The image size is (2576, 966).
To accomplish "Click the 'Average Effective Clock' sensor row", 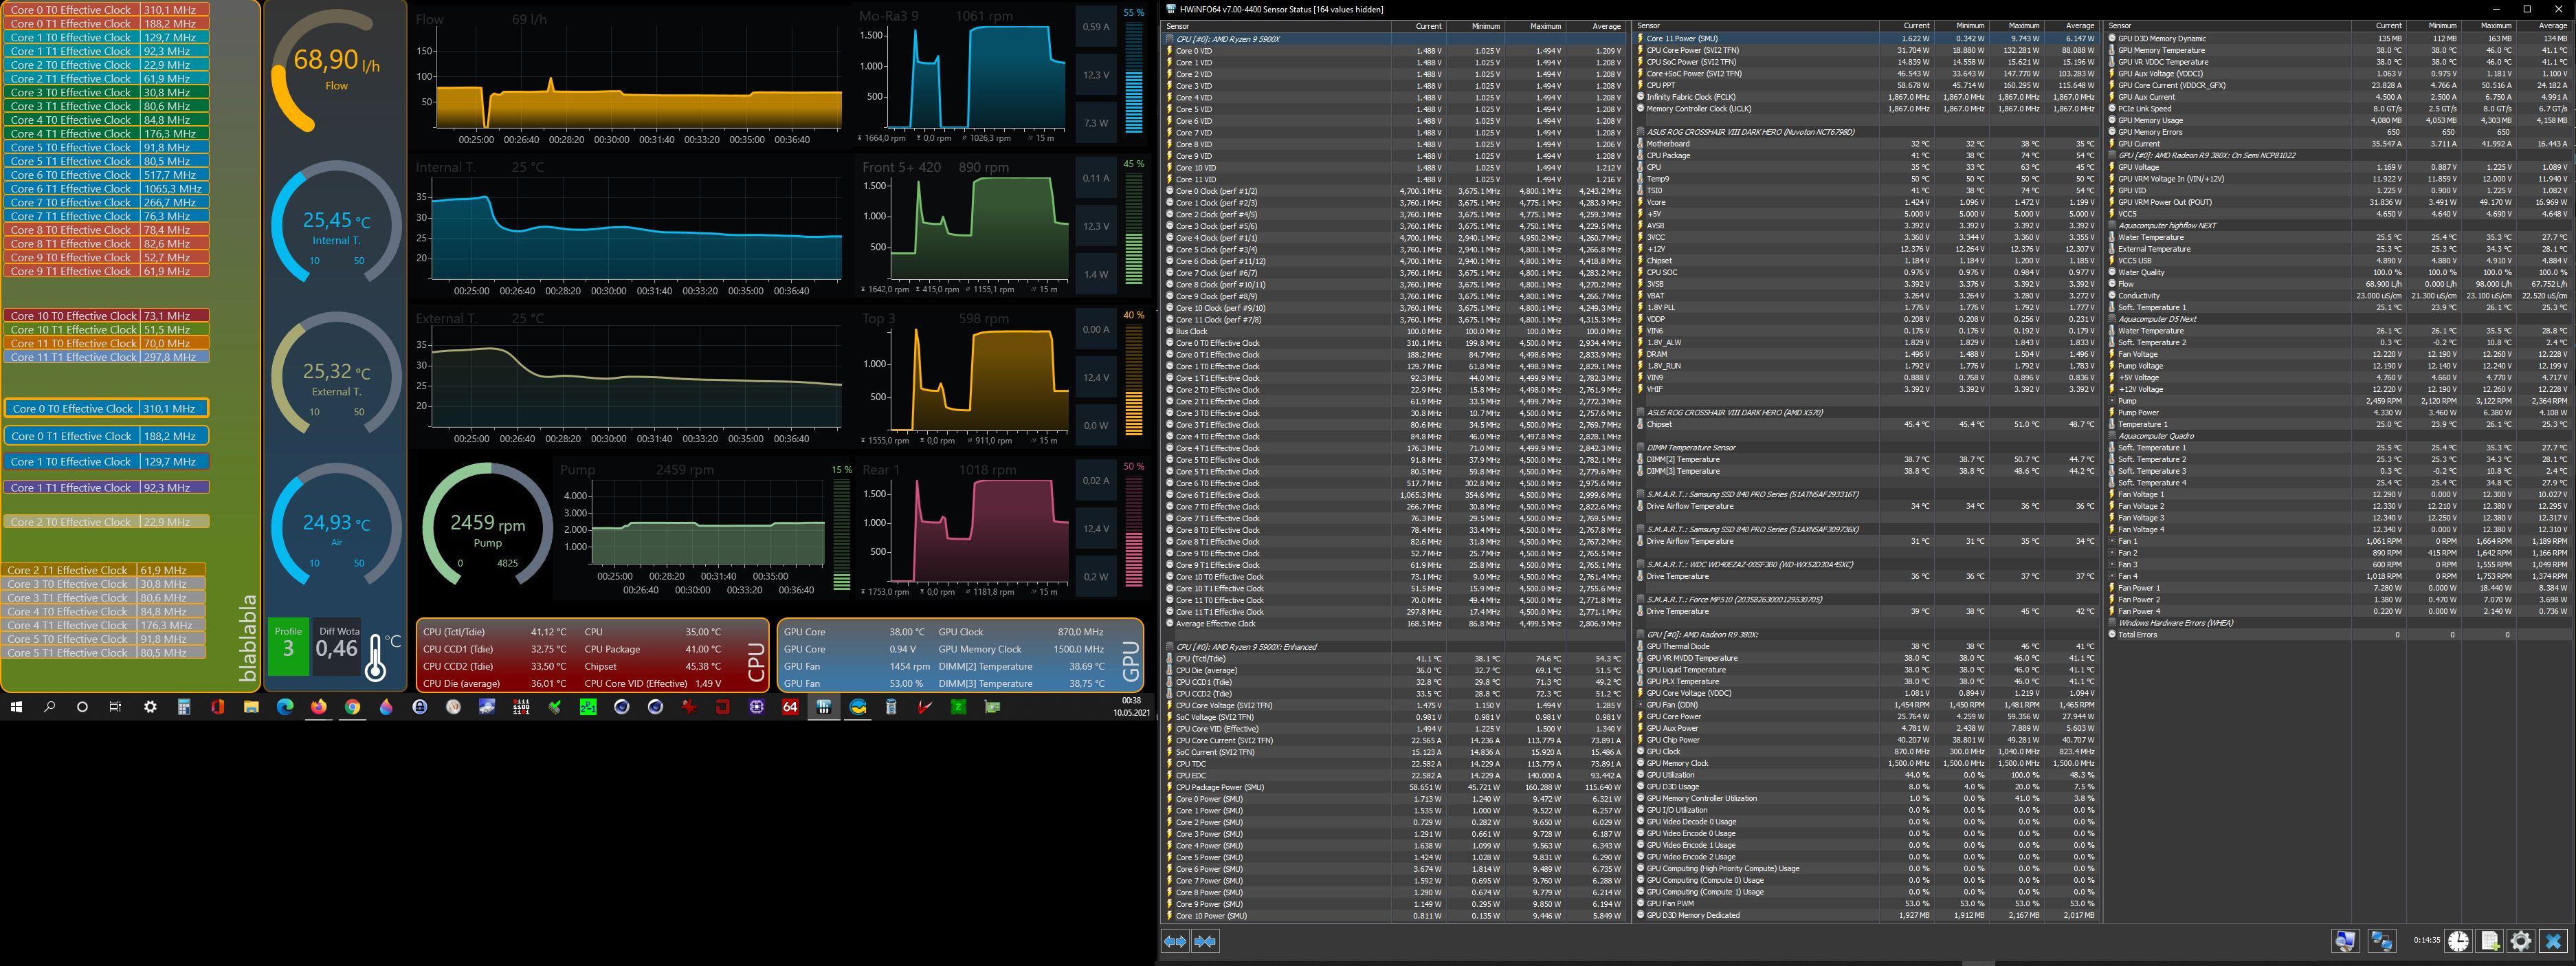I will (1395, 624).
